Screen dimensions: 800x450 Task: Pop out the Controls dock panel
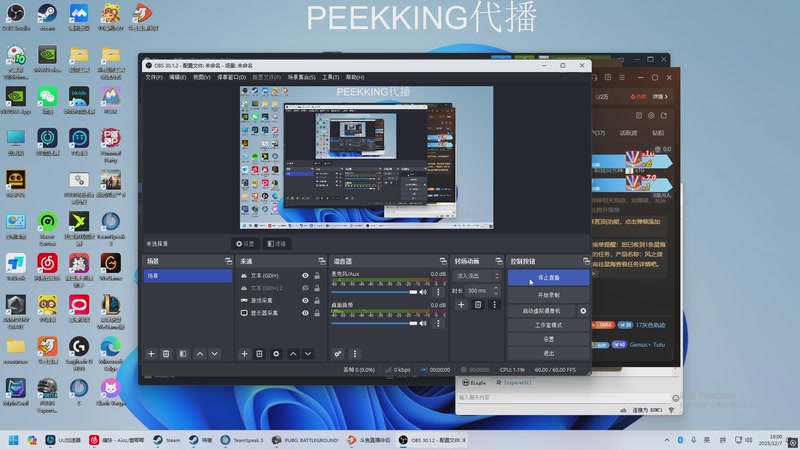click(586, 261)
